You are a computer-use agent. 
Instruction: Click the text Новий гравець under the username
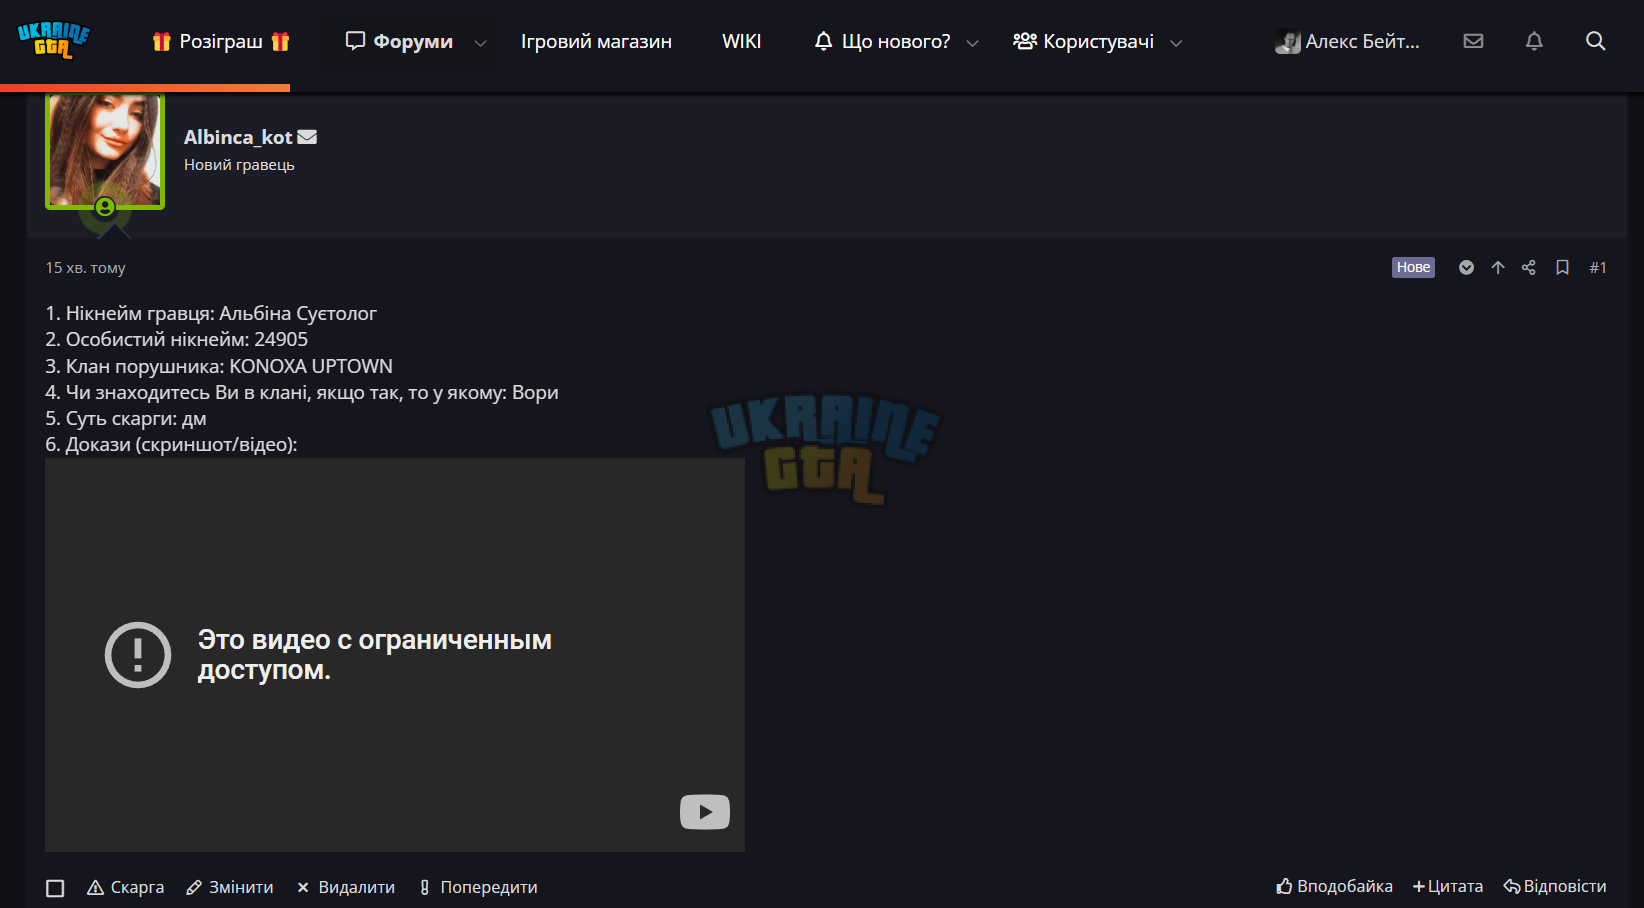pos(239,165)
